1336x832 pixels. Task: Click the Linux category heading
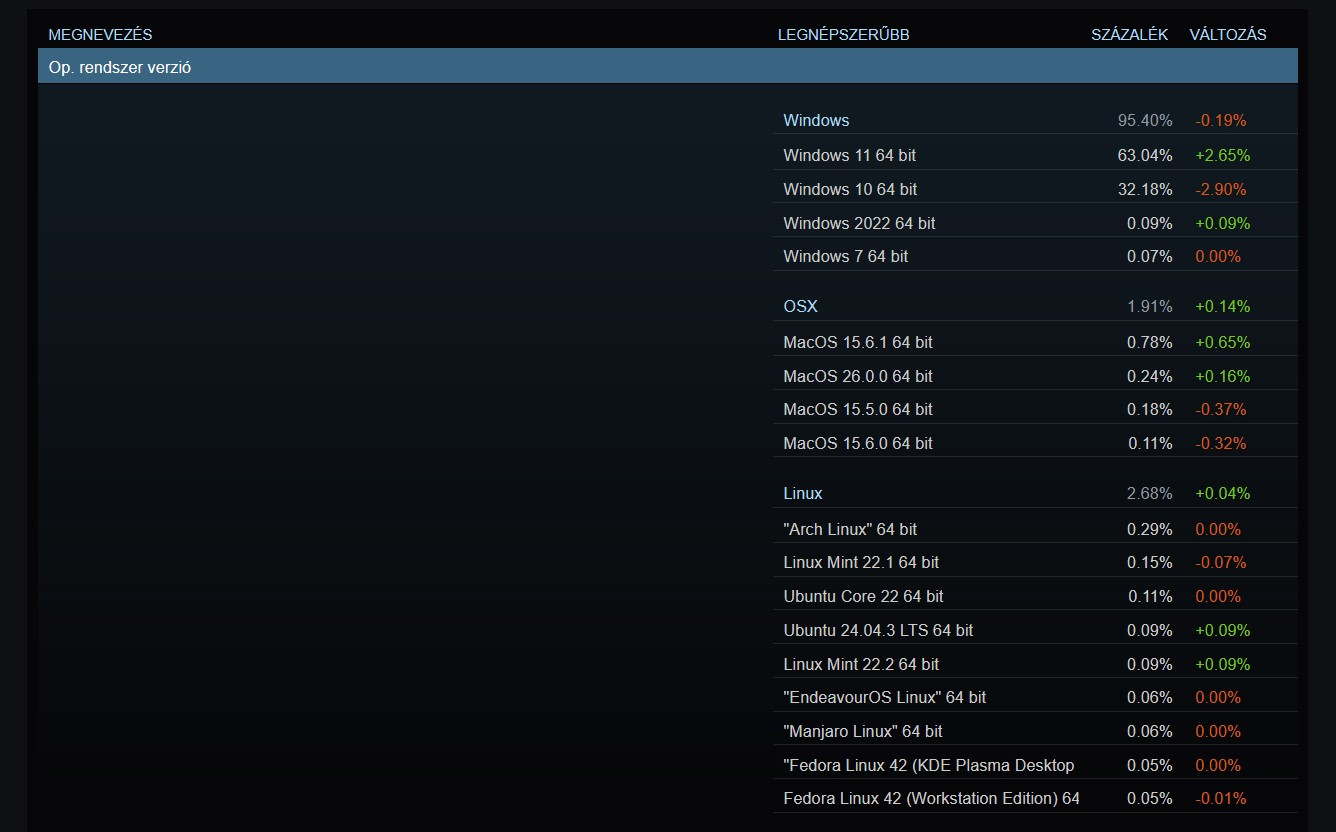click(803, 493)
